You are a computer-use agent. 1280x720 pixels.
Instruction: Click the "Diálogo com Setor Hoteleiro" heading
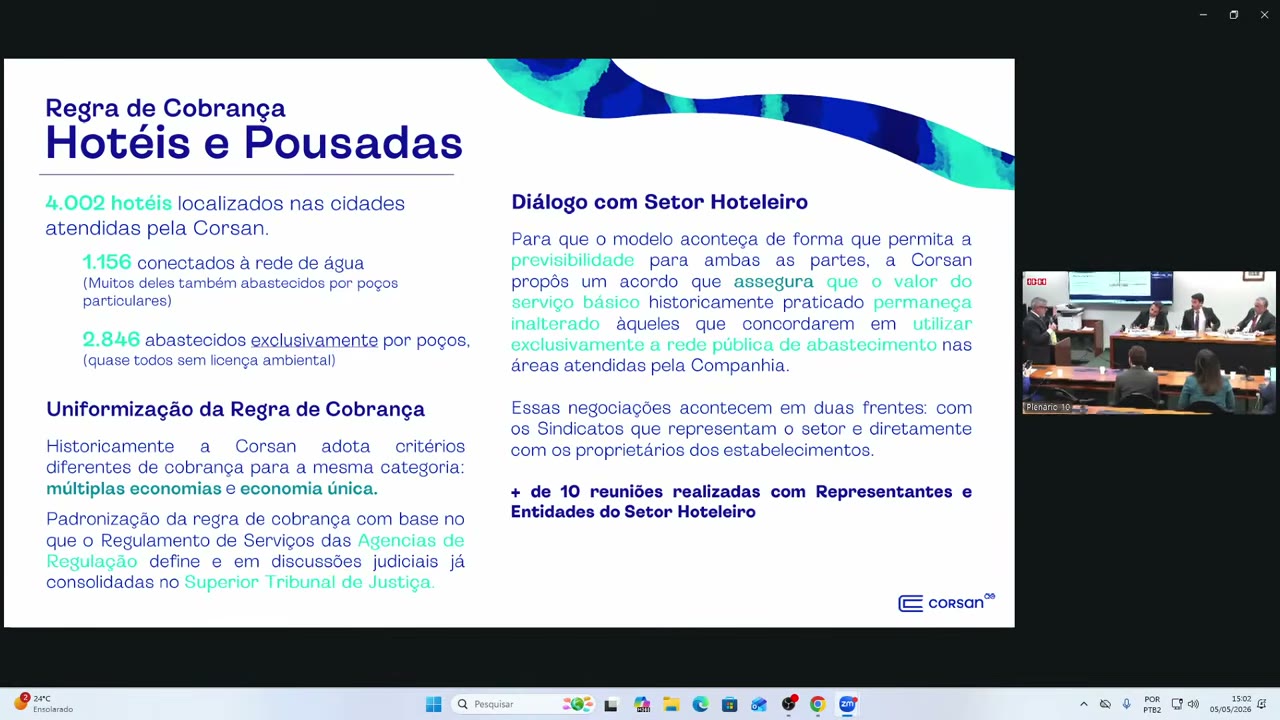[659, 202]
